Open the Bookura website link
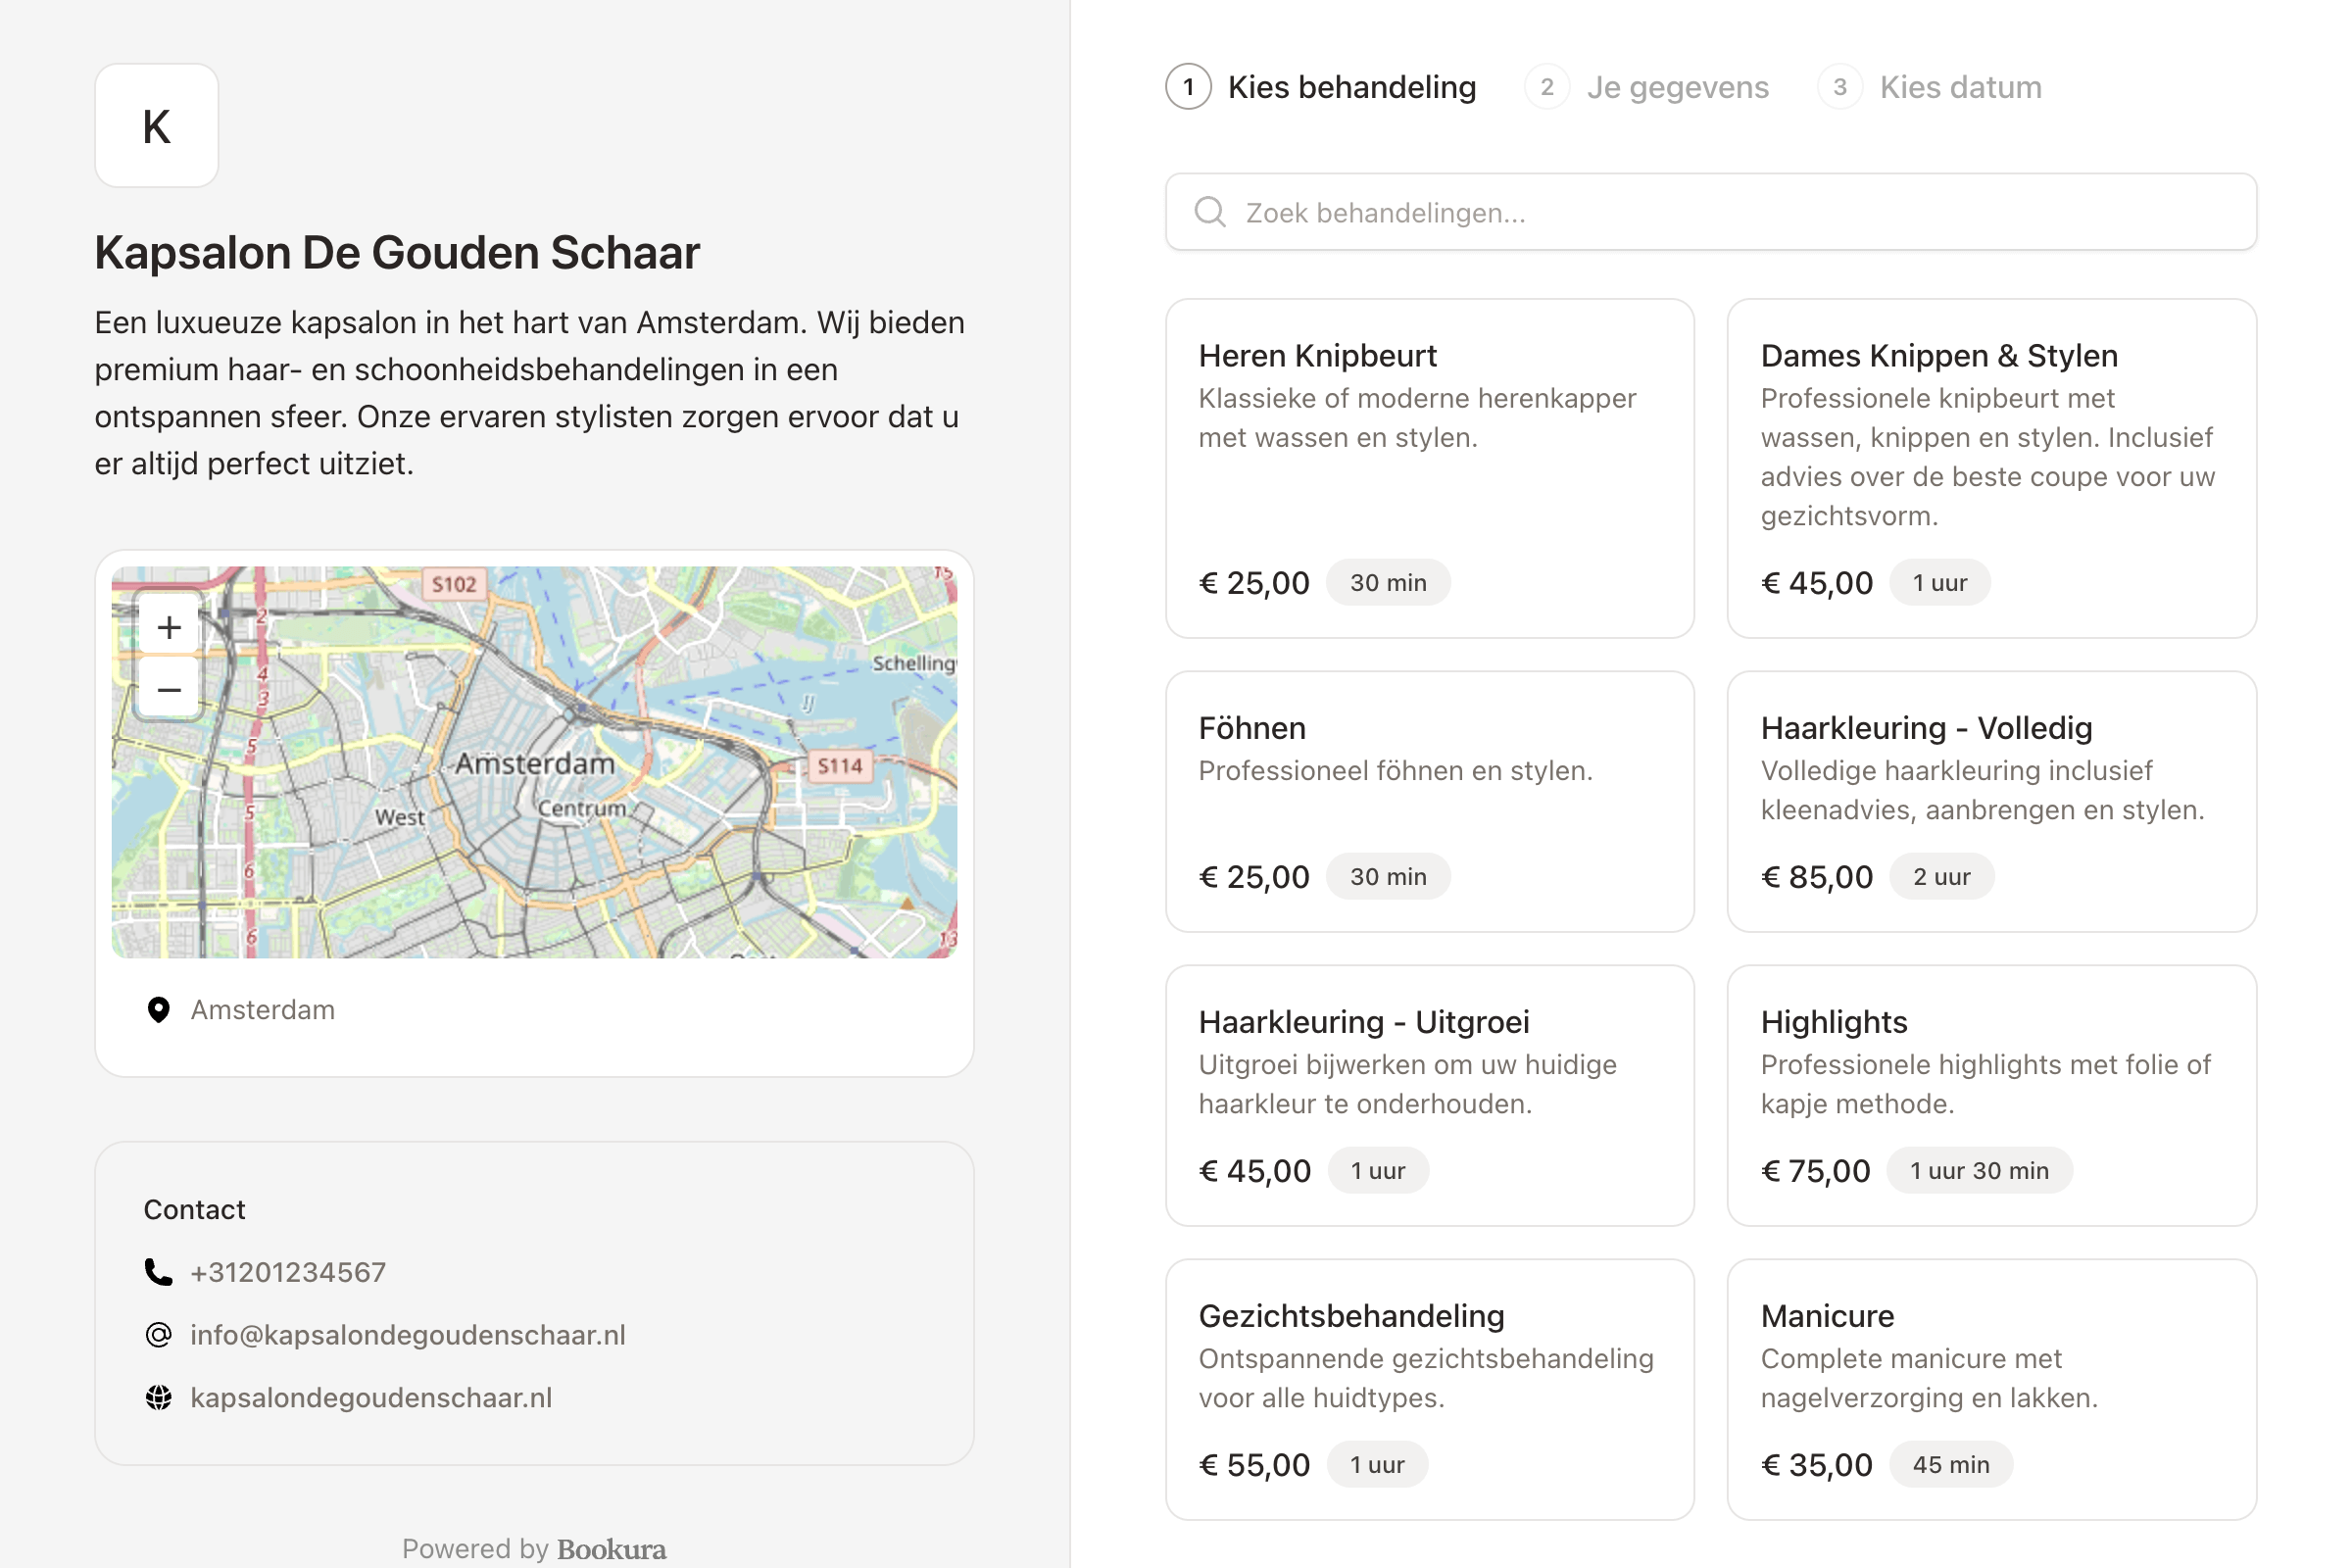The height and width of the screenshot is (1568, 2352). [x=611, y=1548]
